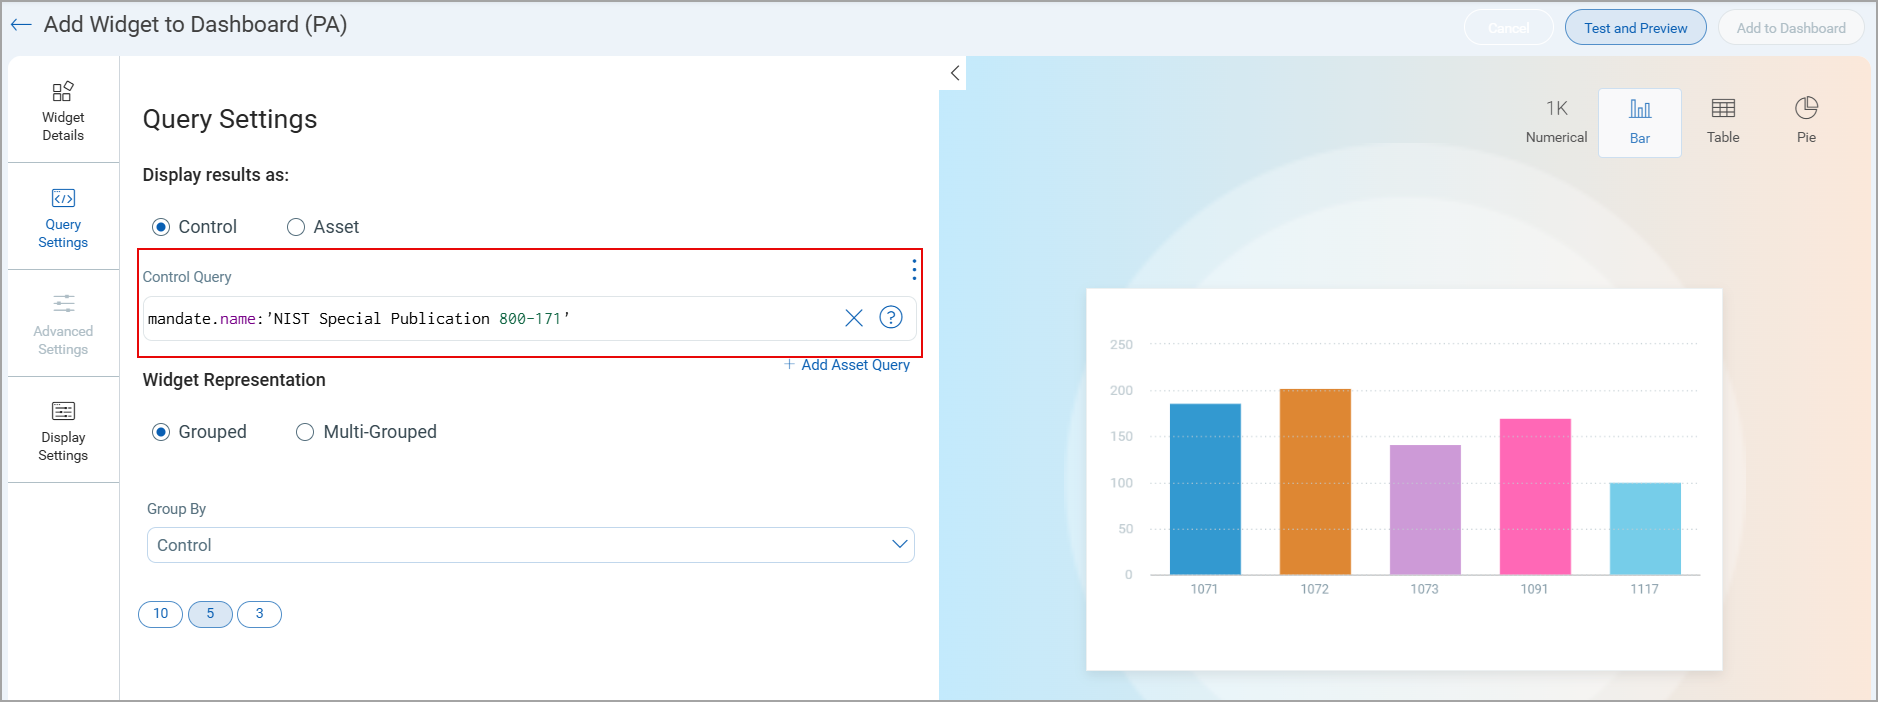Switch to the Table widget type
The width and height of the screenshot is (1878, 702).
coord(1723,122)
